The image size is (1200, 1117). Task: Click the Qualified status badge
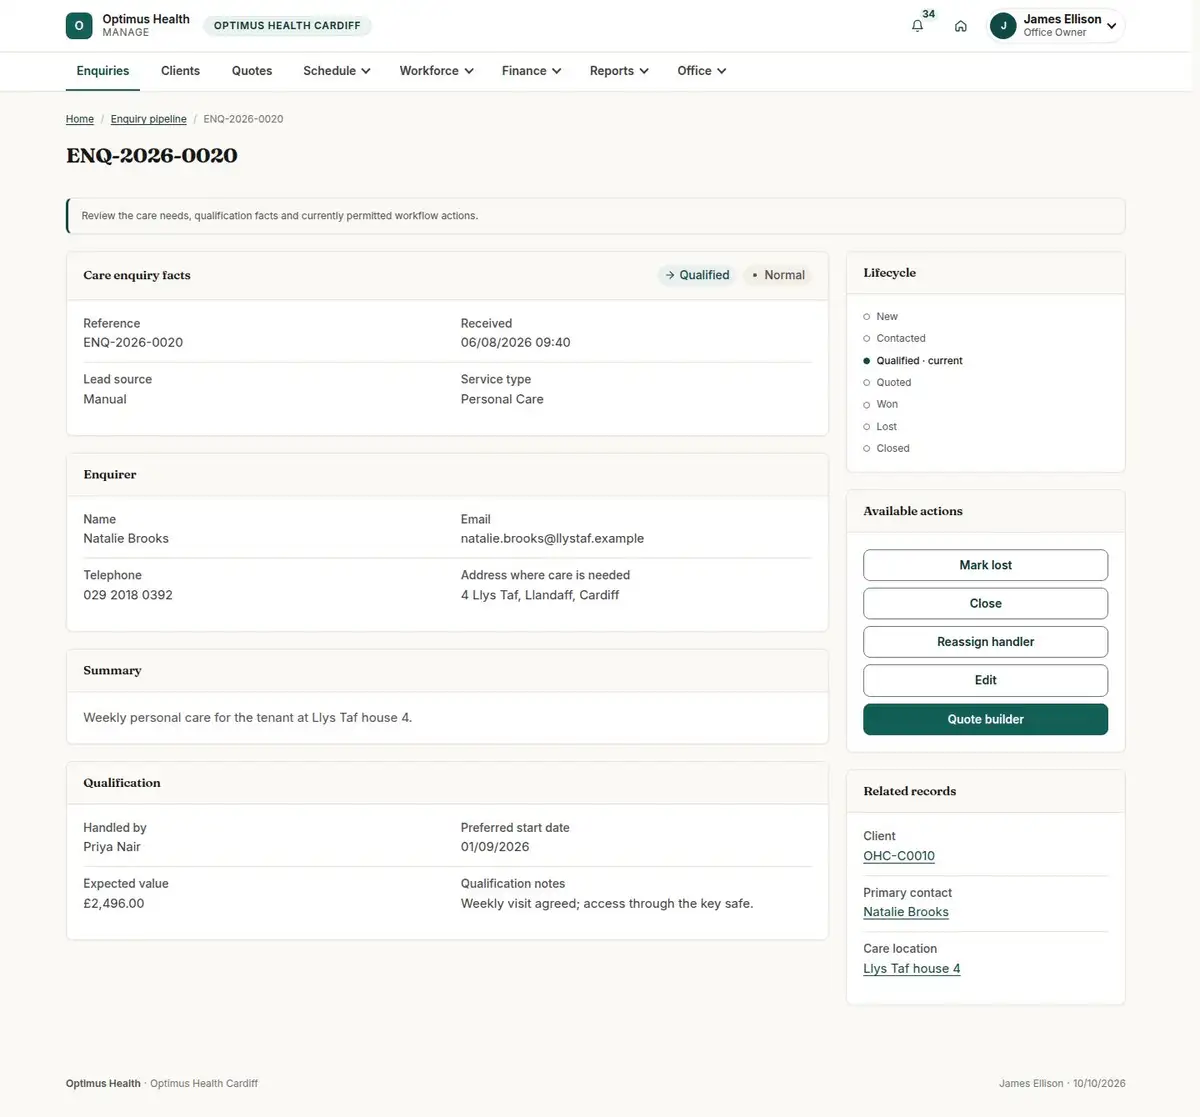697,275
